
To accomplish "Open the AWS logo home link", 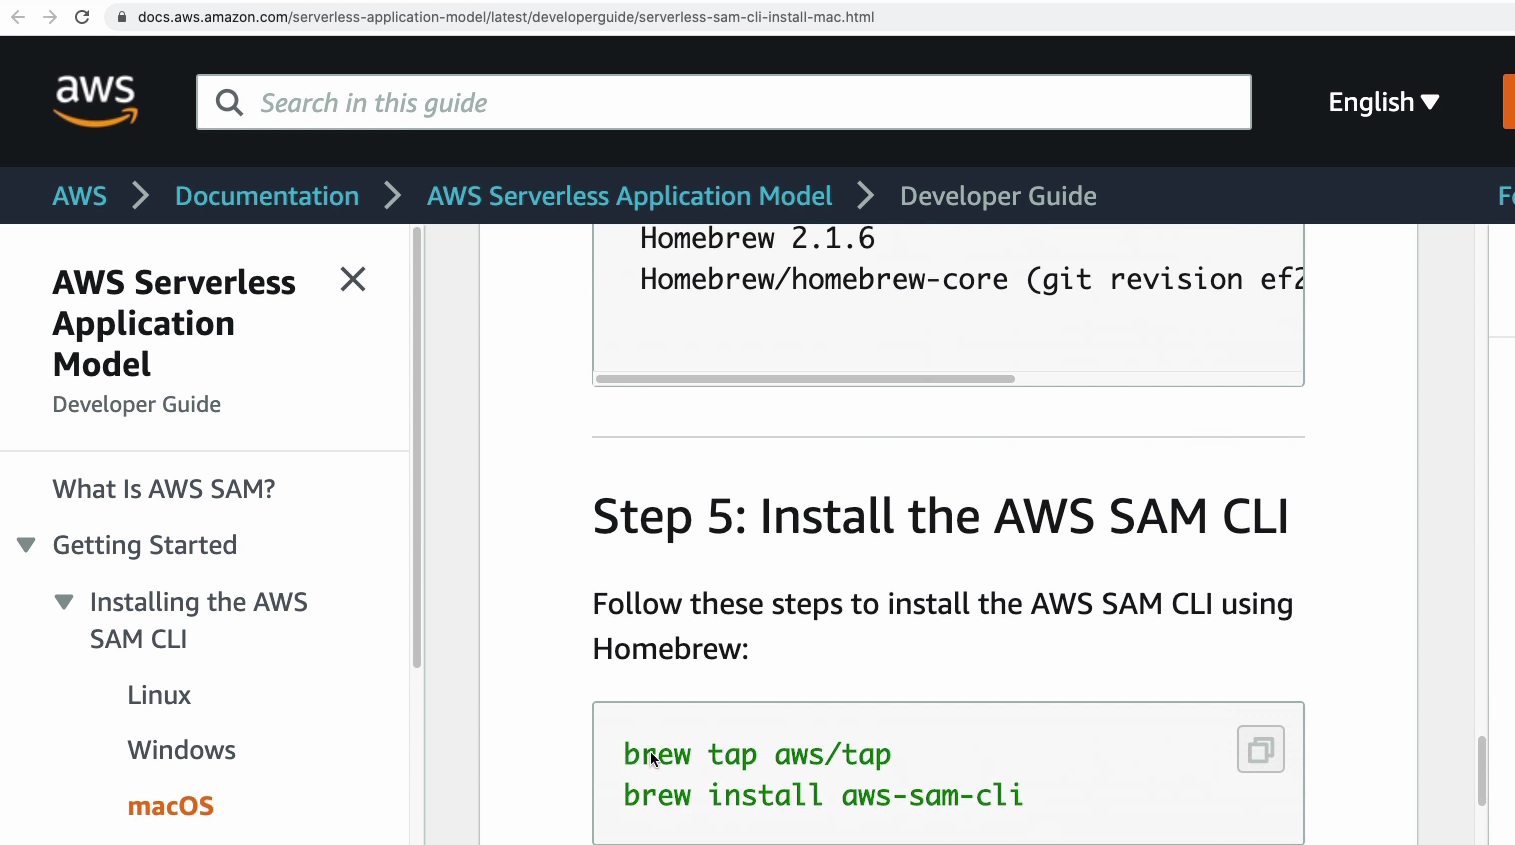I will [x=96, y=101].
